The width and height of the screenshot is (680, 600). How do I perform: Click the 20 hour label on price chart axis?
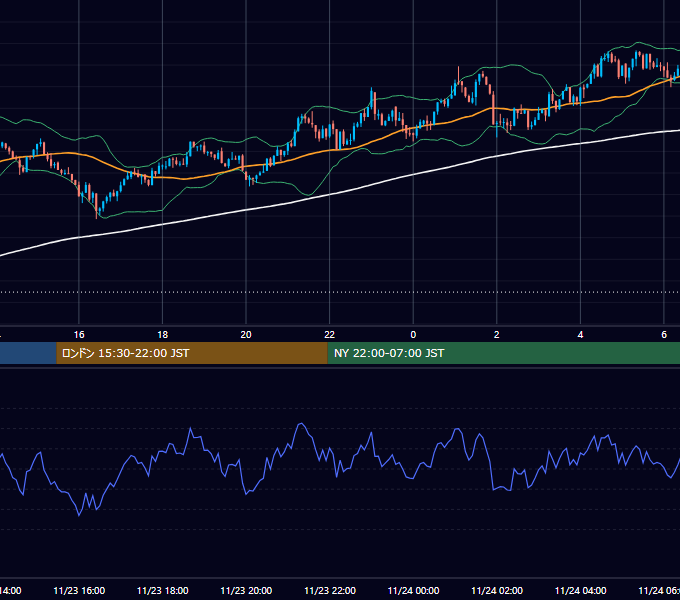(x=246, y=335)
